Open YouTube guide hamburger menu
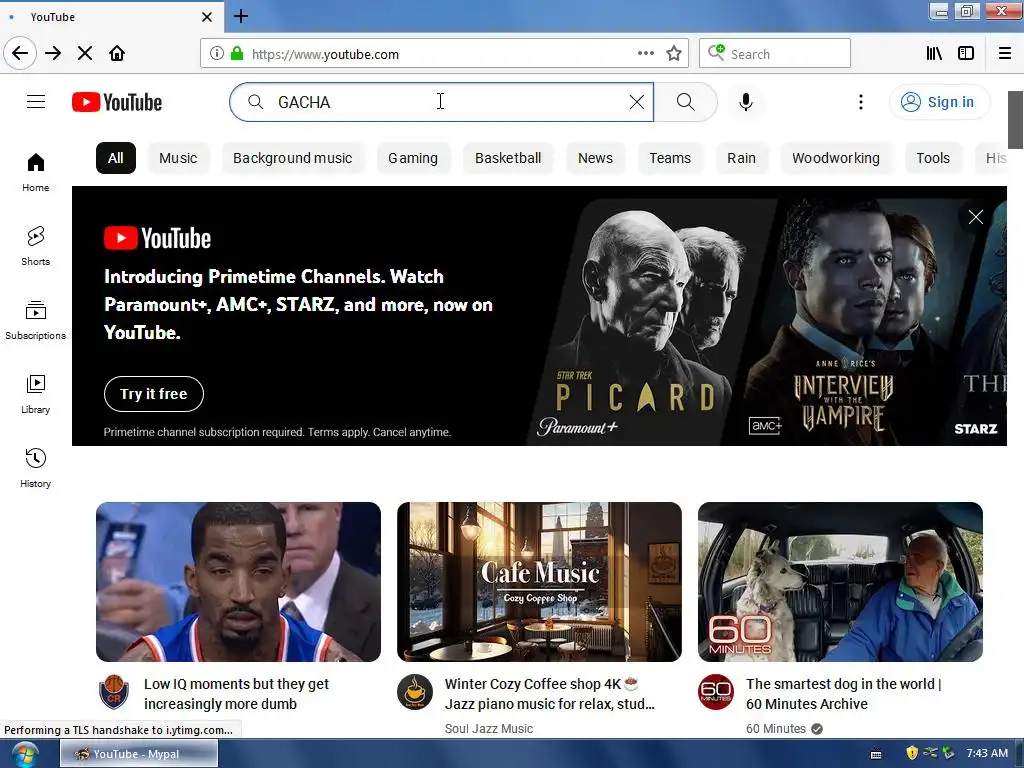This screenshot has height=768, width=1024. [36, 102]
